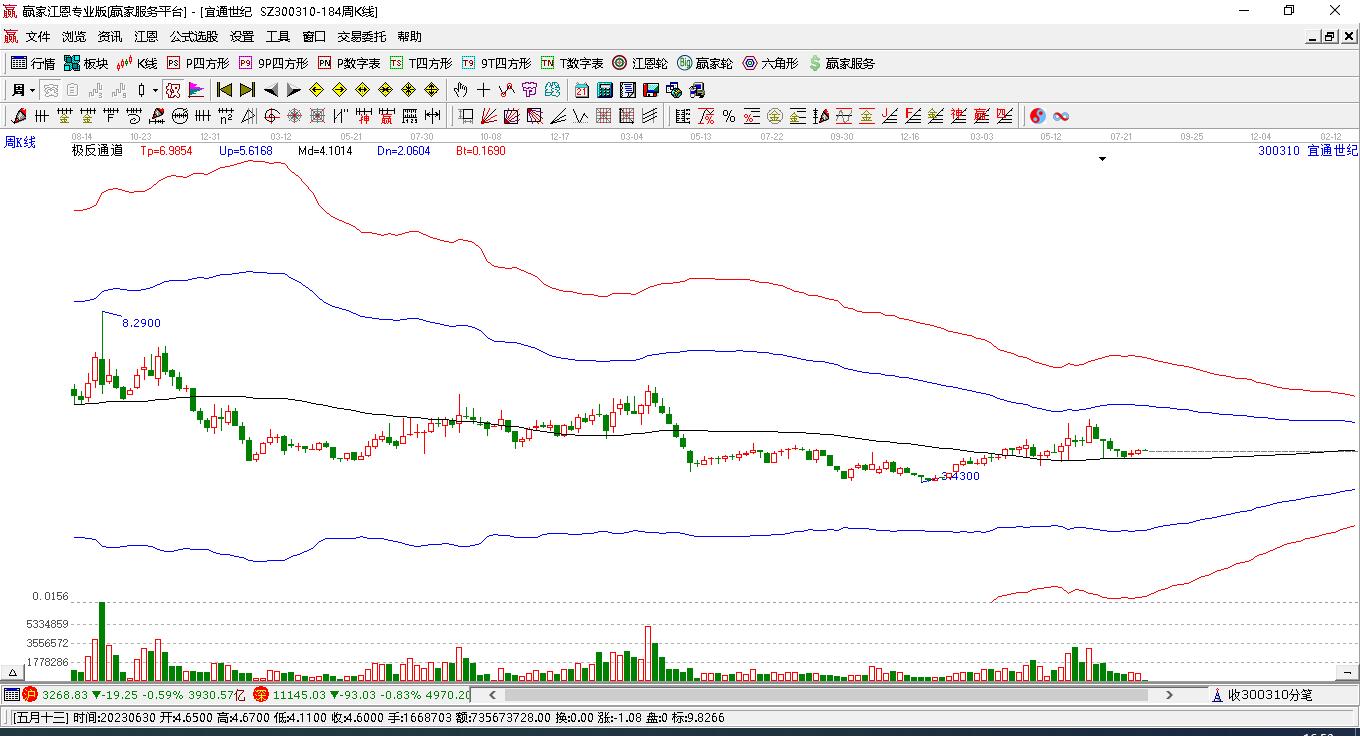Screen dimensions: 1360x736
Task: Click the yin-yang symbol icon
Action: pos(1037,116)
